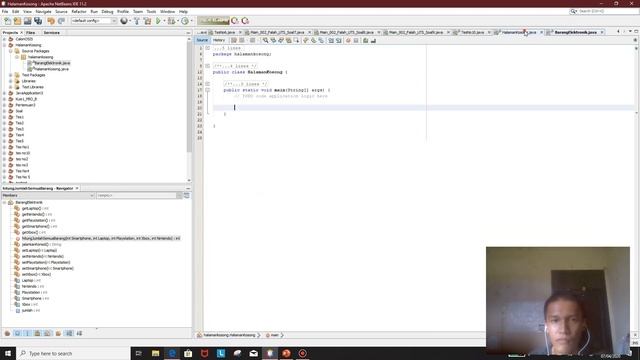Image resolution: width=640 pixels, height=360 pixels.
Task: Open Microsoft Edge from taskbar
Action: 172,353
